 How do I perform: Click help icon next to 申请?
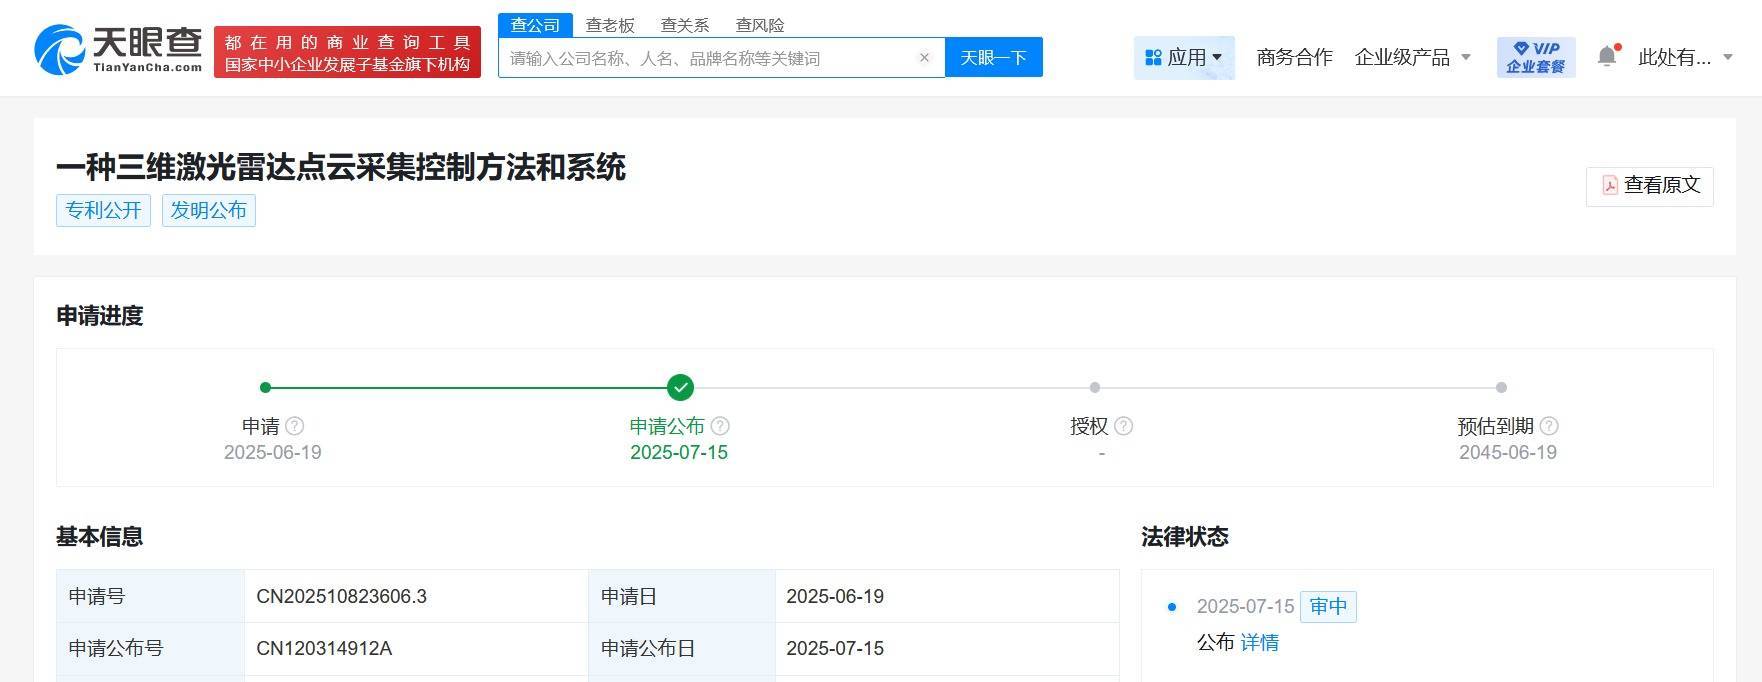[x=294, y=426]
